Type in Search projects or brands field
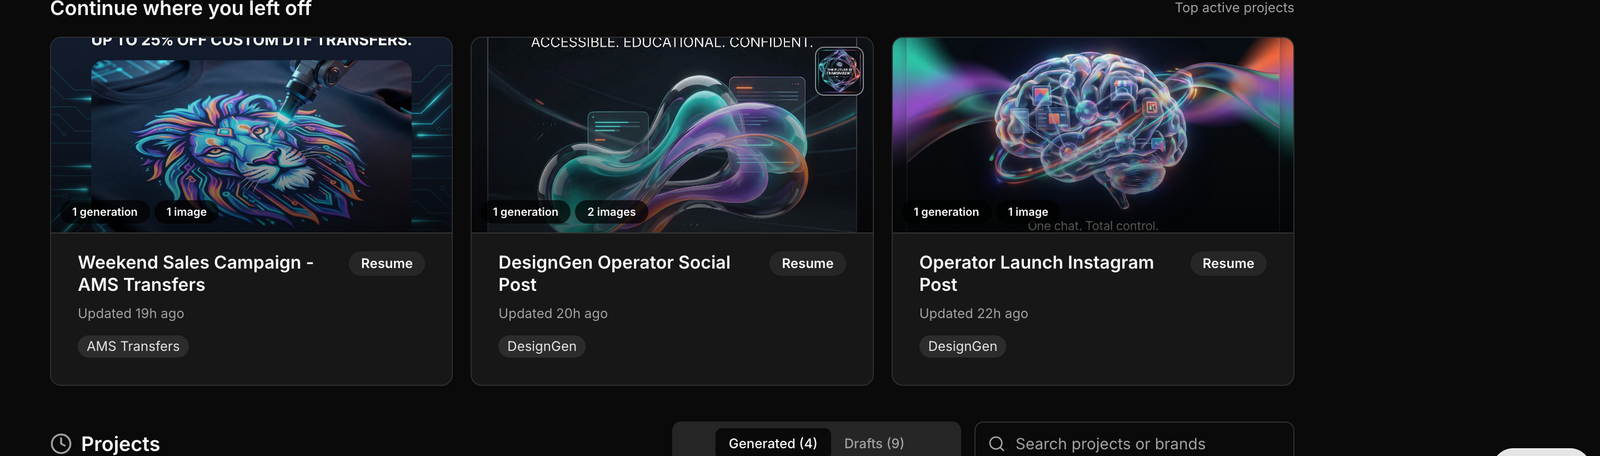 (1140, 444)
